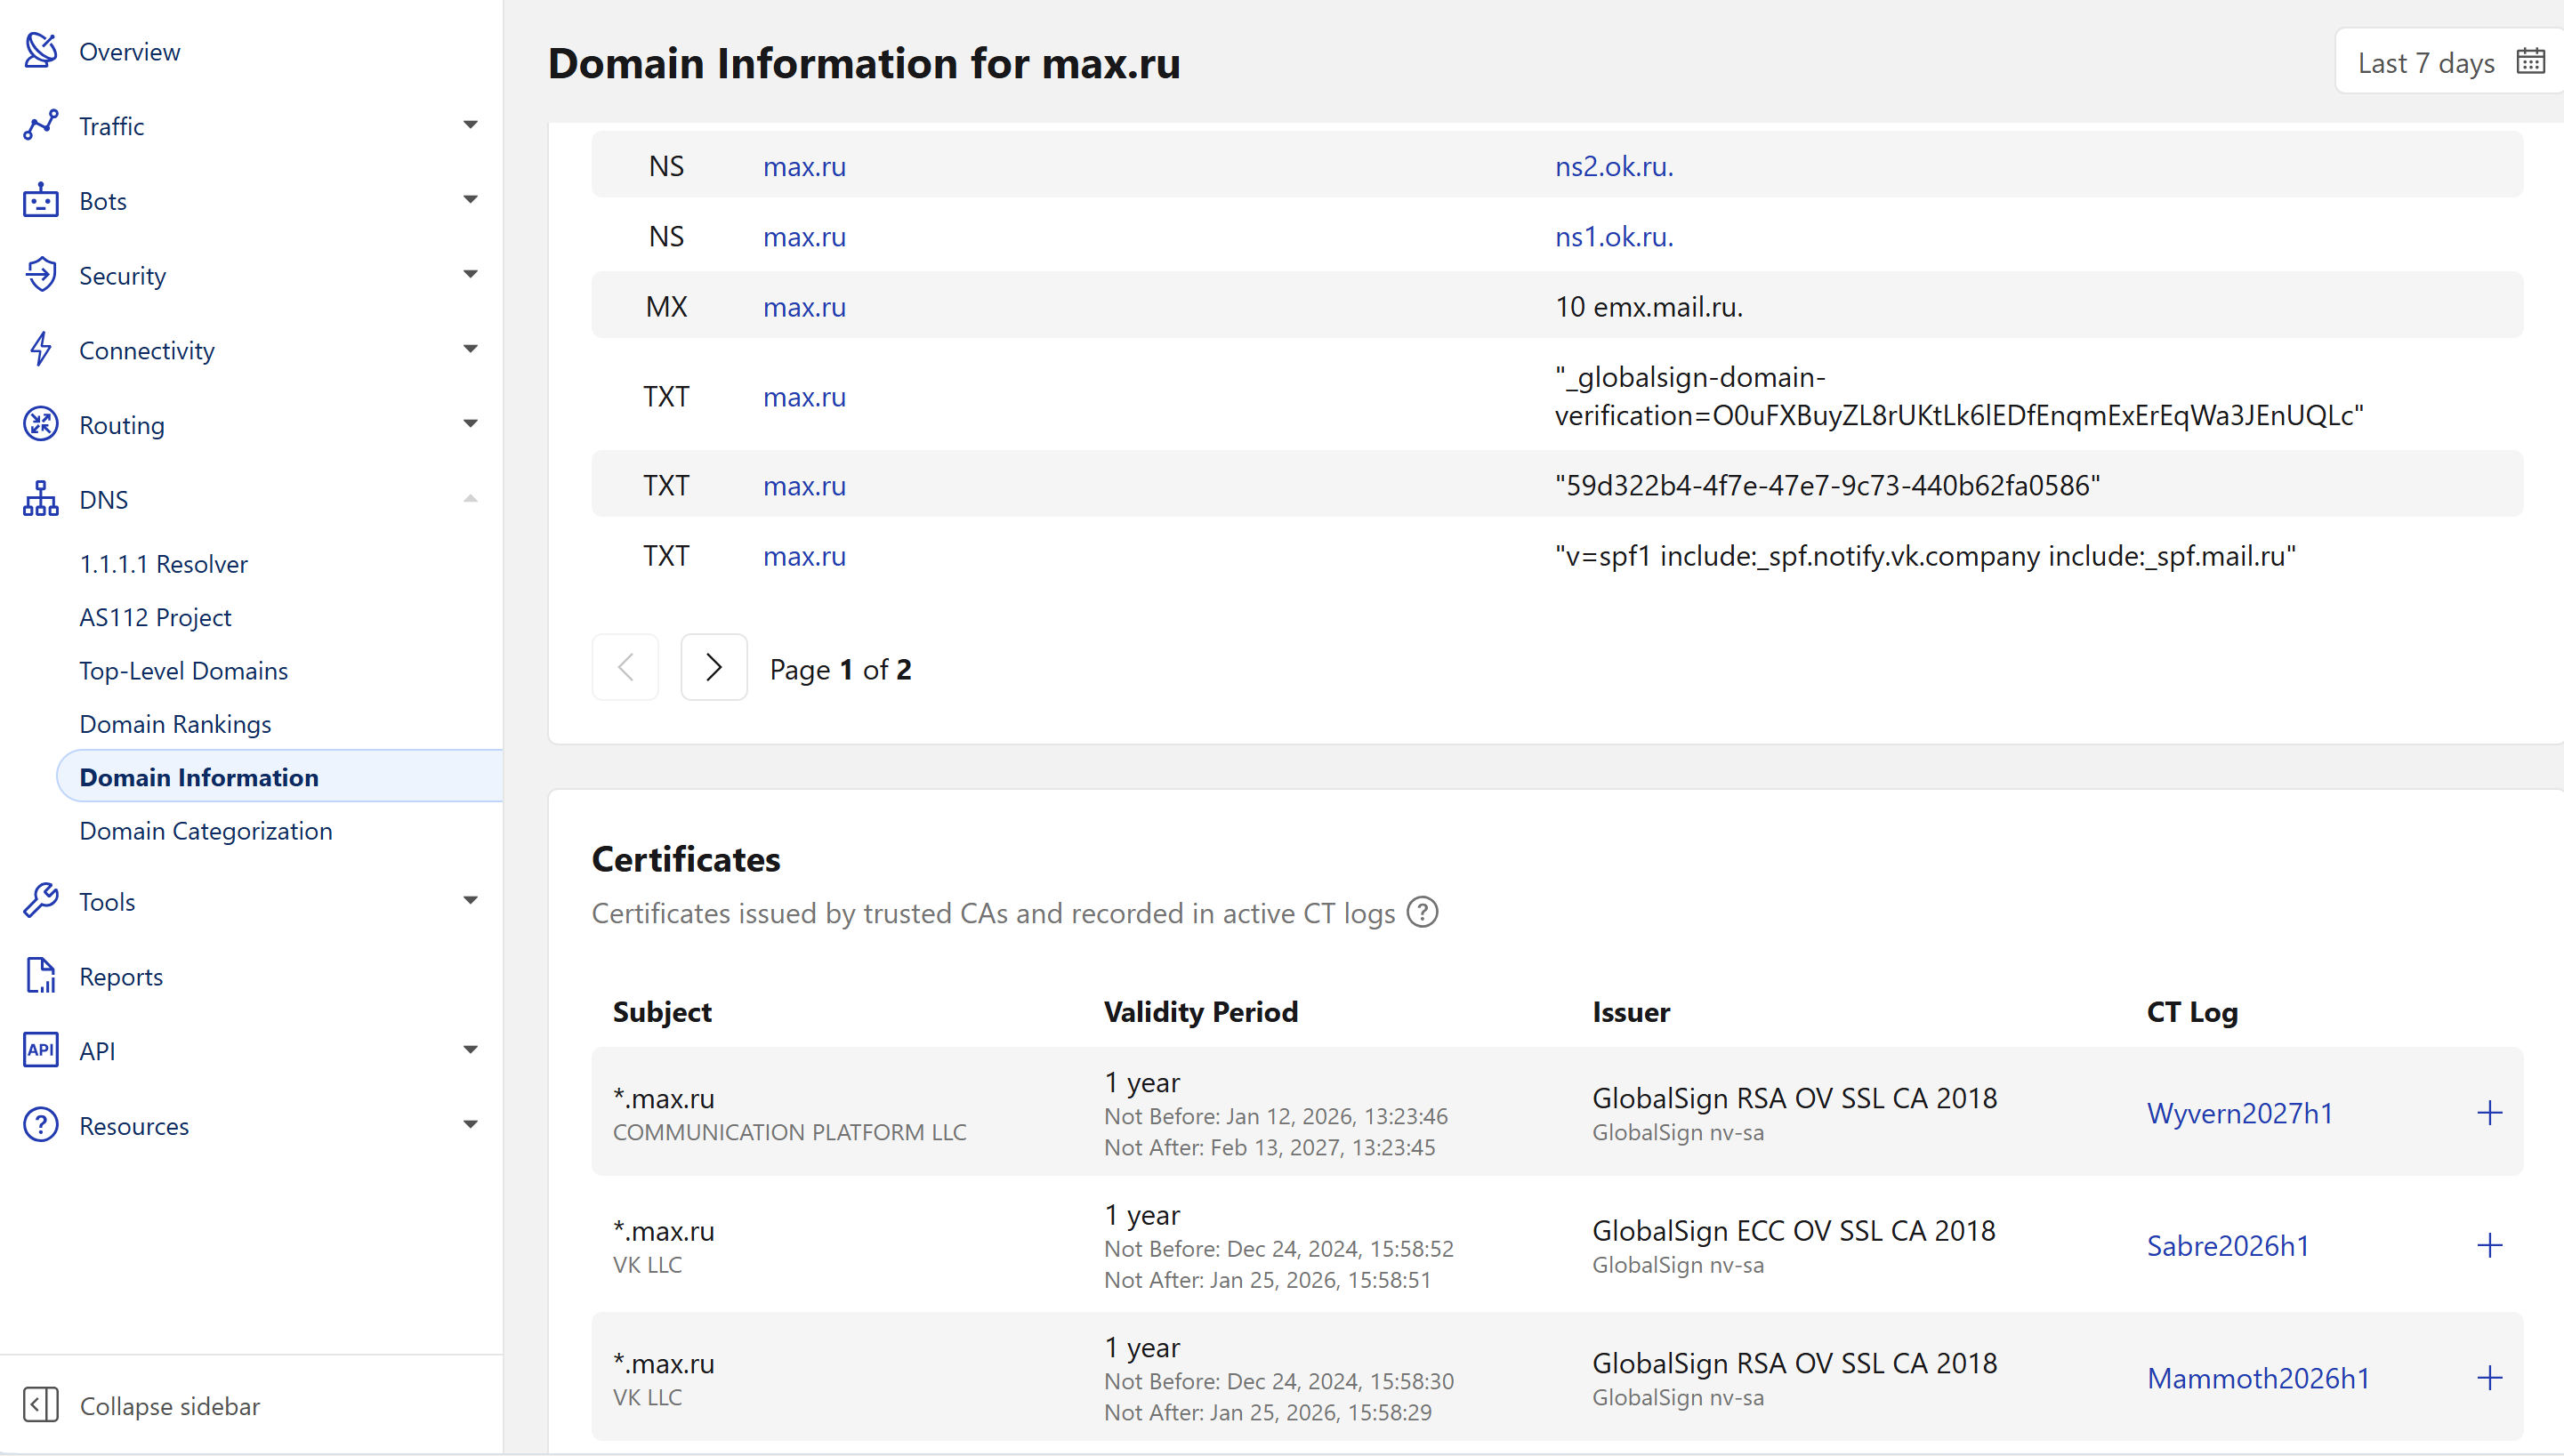
Task: Open 1.1.1.1 Resolver page
Action: coord(163,564)
